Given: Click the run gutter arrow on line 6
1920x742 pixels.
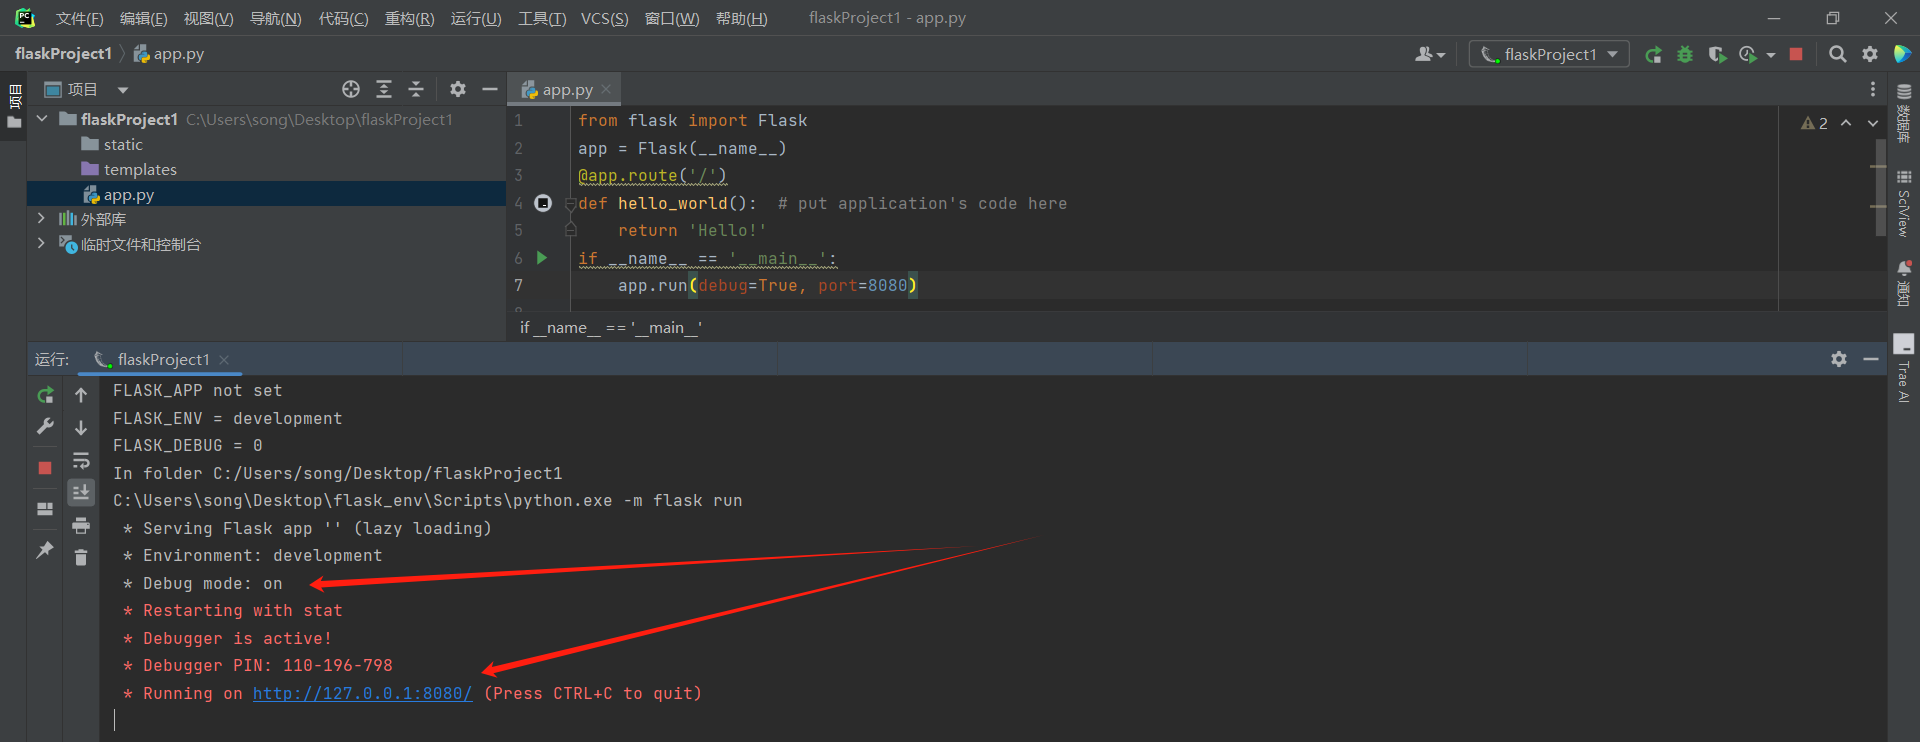Looking at the screenshot, I should [x=542, y=257].
